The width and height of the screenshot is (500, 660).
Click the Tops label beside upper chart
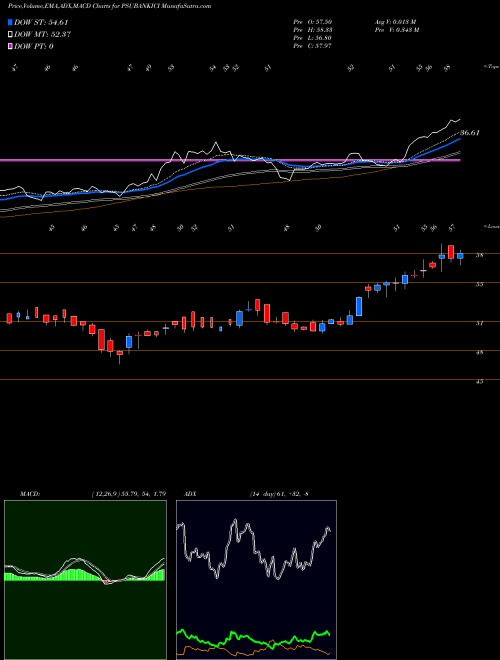click(491, 67)
